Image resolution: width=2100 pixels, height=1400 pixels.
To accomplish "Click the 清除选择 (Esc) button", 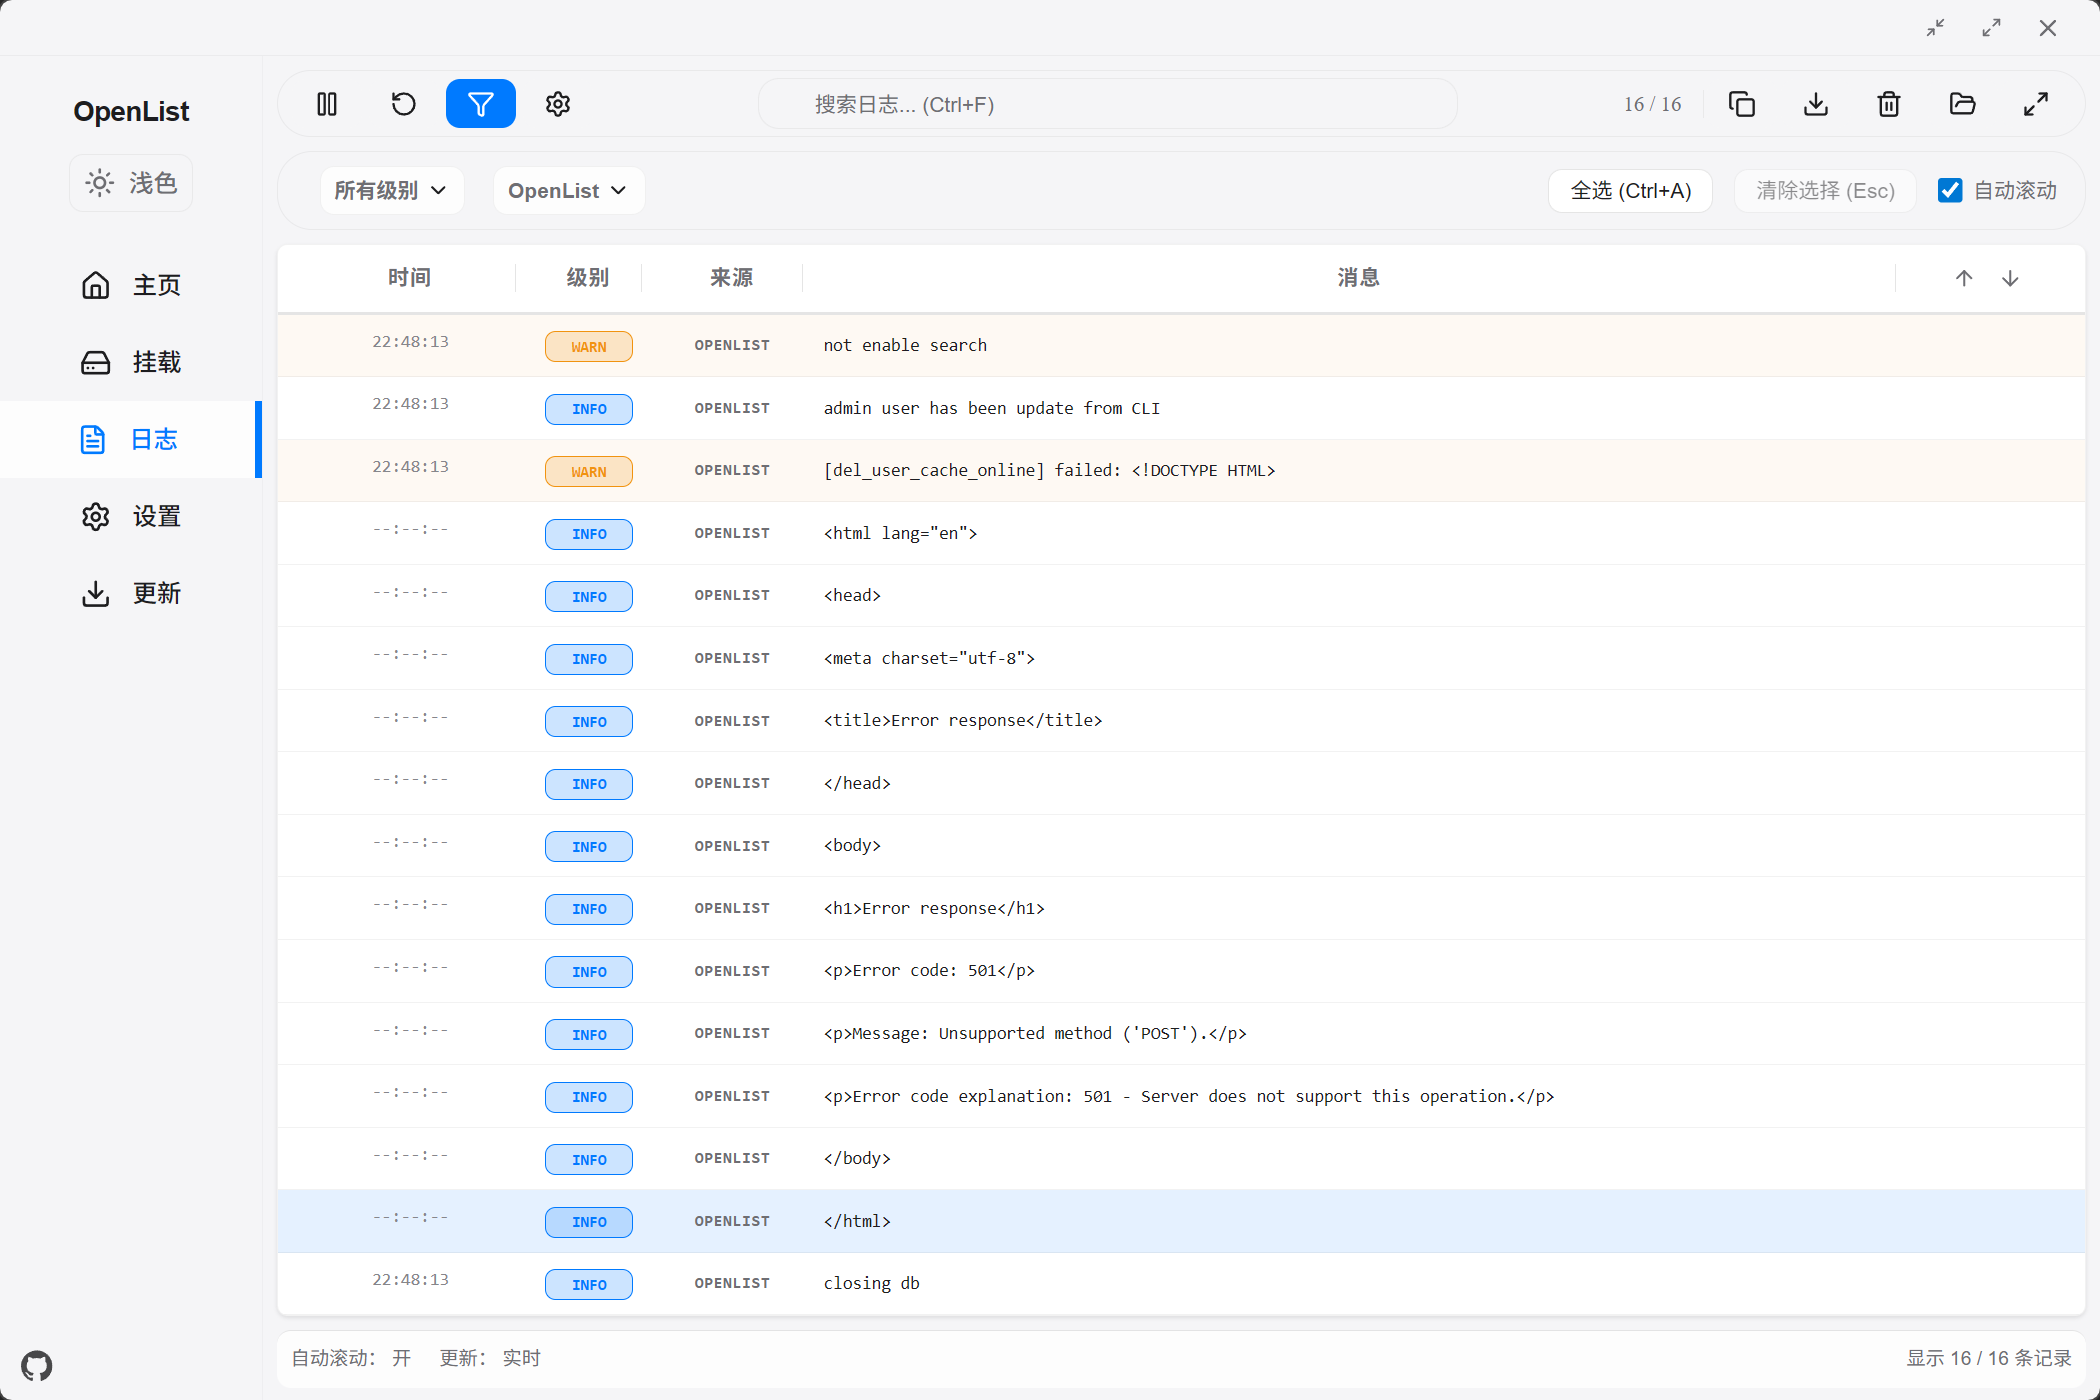I will coord(1824,190).
